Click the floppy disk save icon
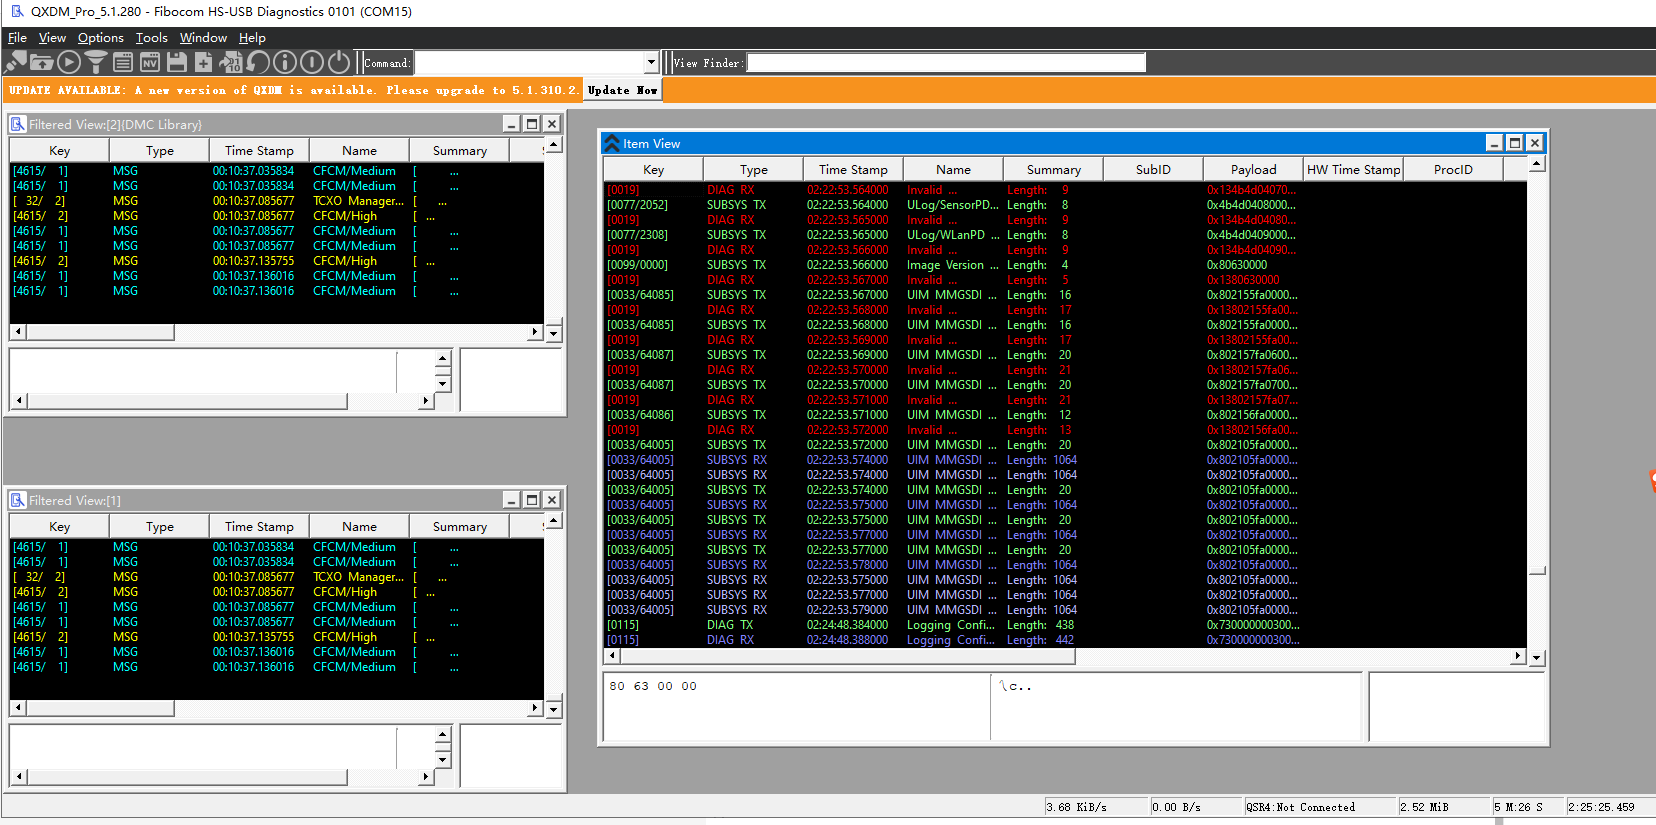This screenshot has height=825, width=1656. pyautogui.click(x=177, y=62)
